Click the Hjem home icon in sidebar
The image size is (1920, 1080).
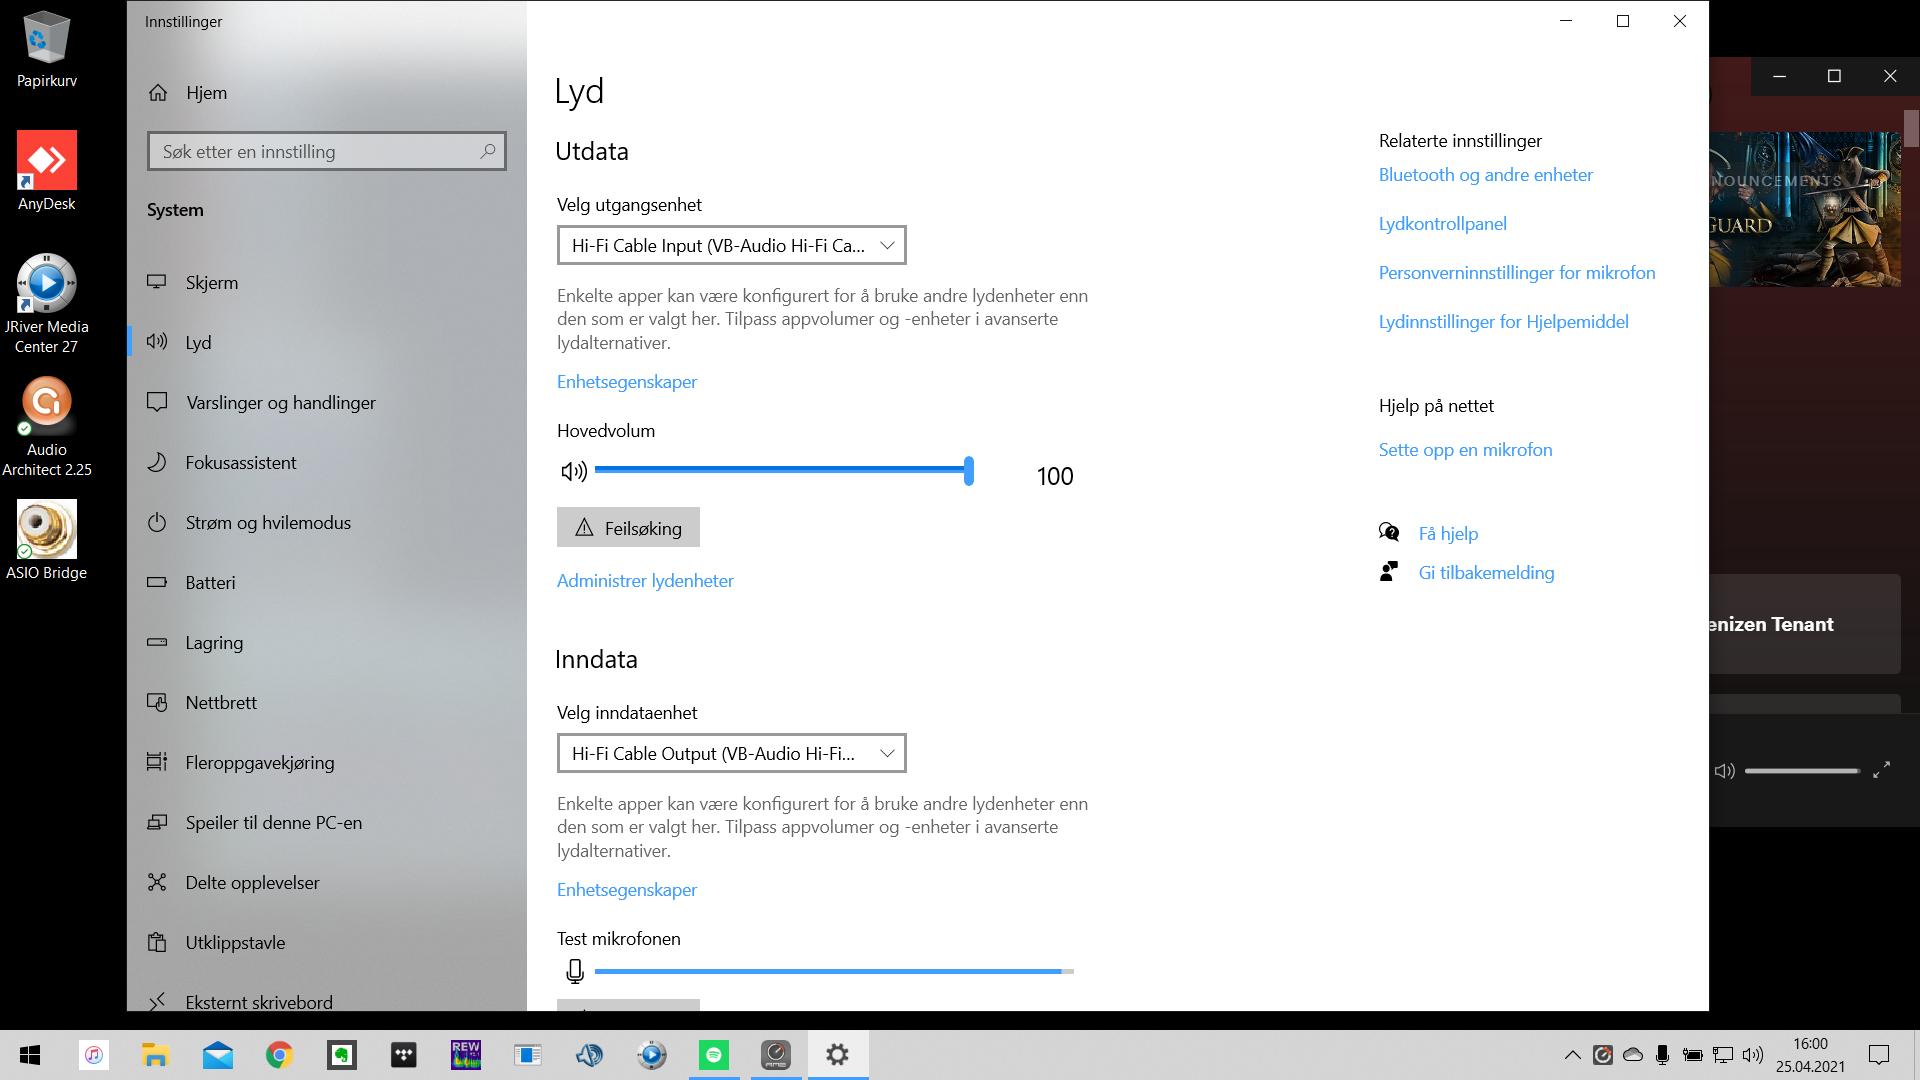coord(158,93)
